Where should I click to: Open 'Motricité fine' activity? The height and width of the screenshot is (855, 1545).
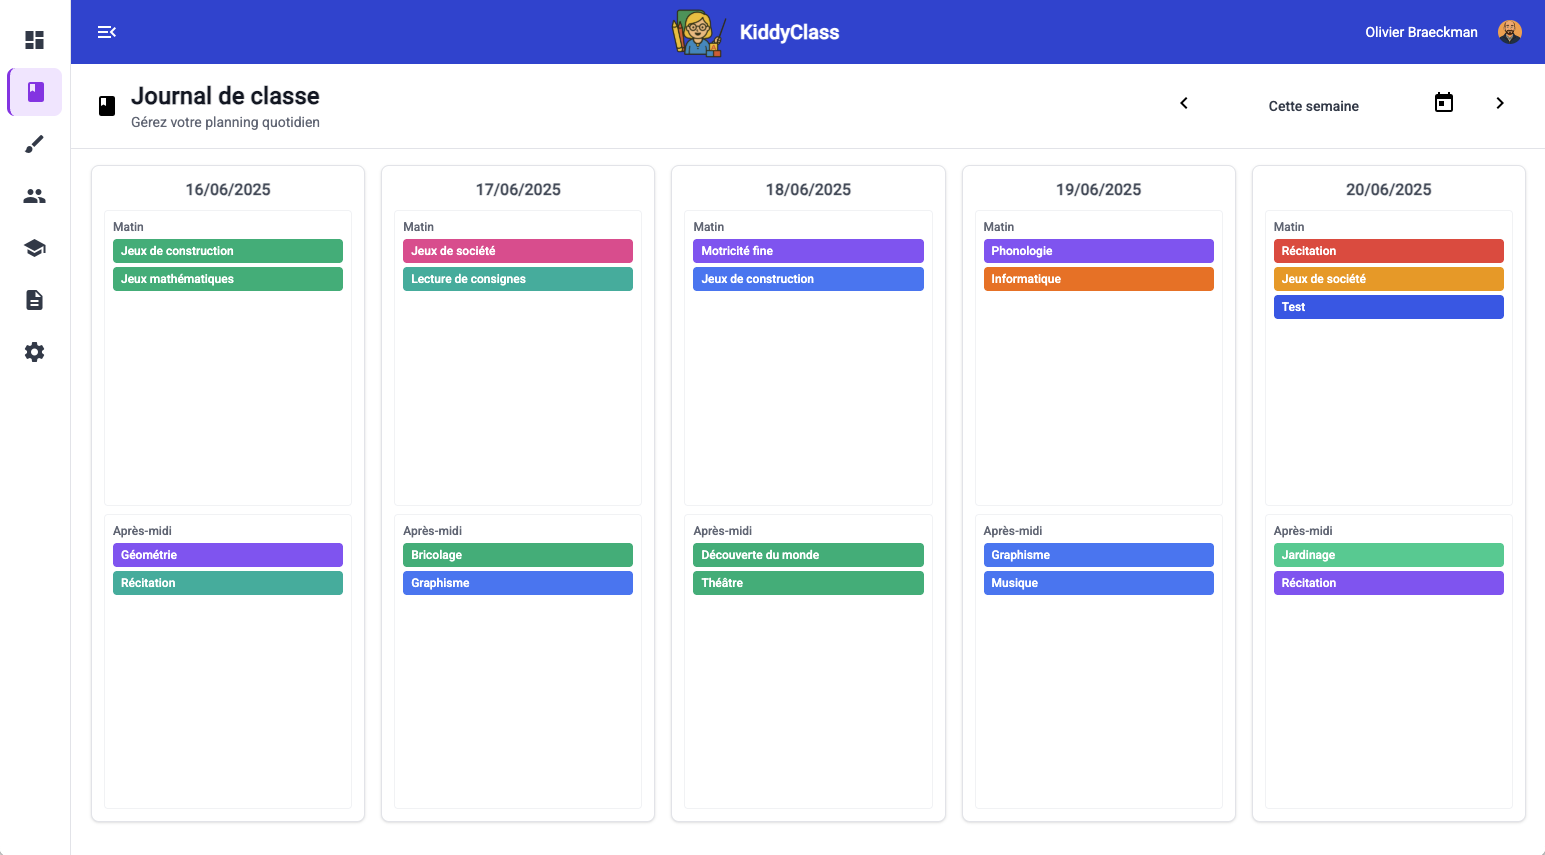[x=808, y=251]
